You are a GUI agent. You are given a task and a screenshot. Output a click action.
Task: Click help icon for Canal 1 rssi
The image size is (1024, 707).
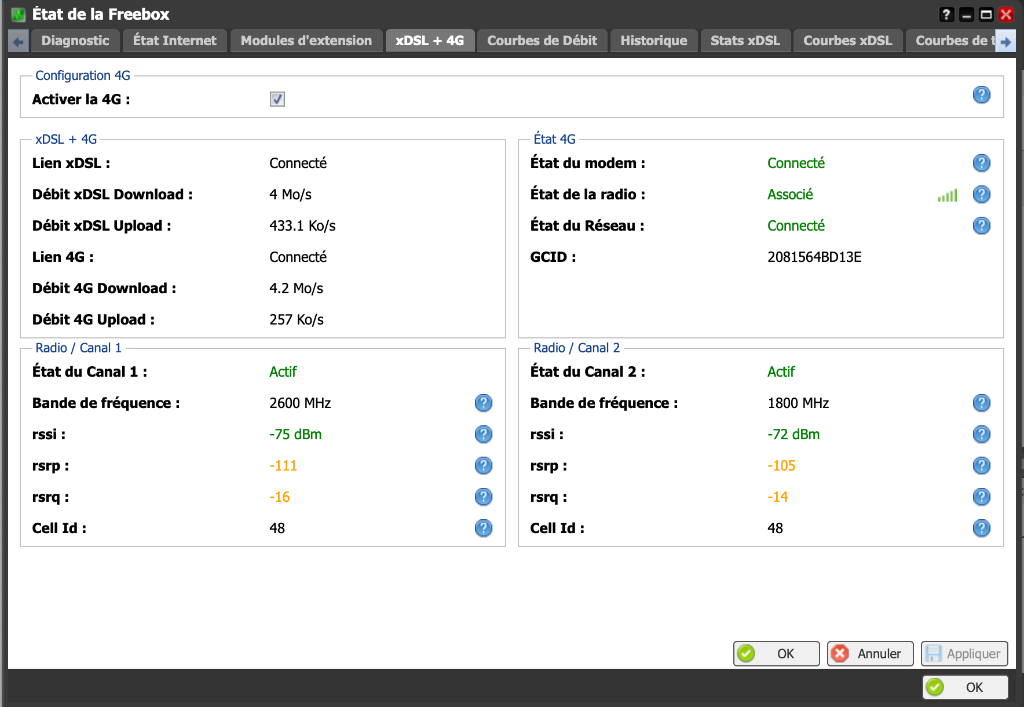[483, 434]
